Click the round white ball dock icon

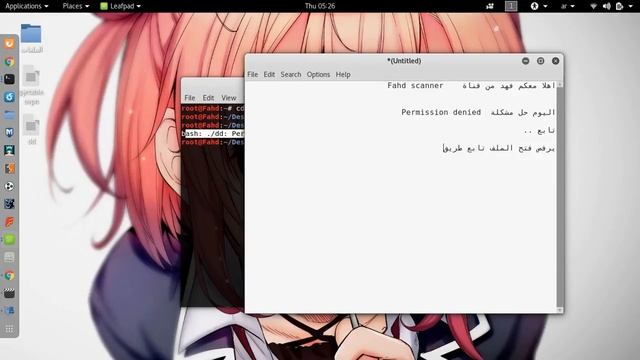[9, 186]
